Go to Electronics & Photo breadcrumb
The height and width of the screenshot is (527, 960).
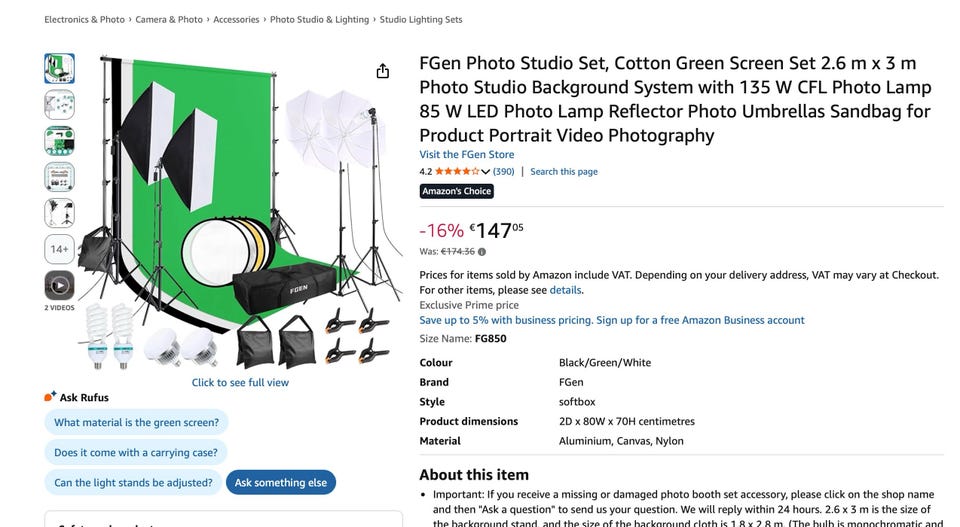coord(85,20)
